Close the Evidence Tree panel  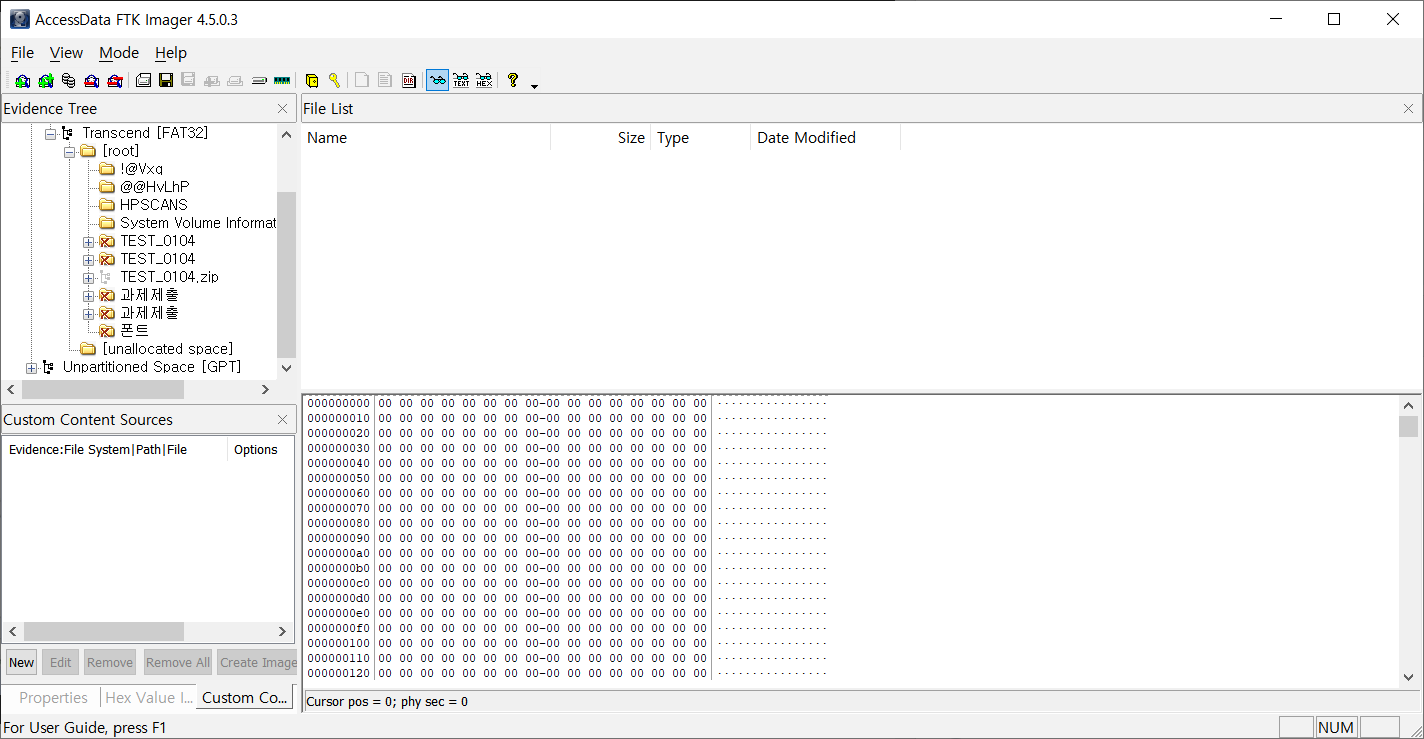(282, 109)
